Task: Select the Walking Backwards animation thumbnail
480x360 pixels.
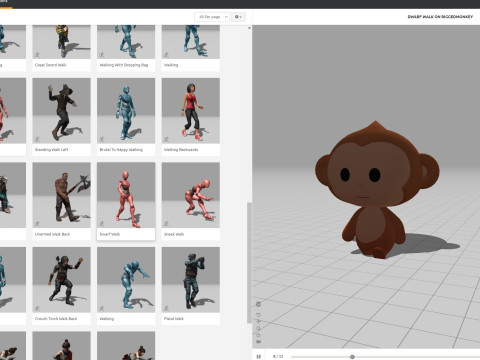Action: (191, 111)
